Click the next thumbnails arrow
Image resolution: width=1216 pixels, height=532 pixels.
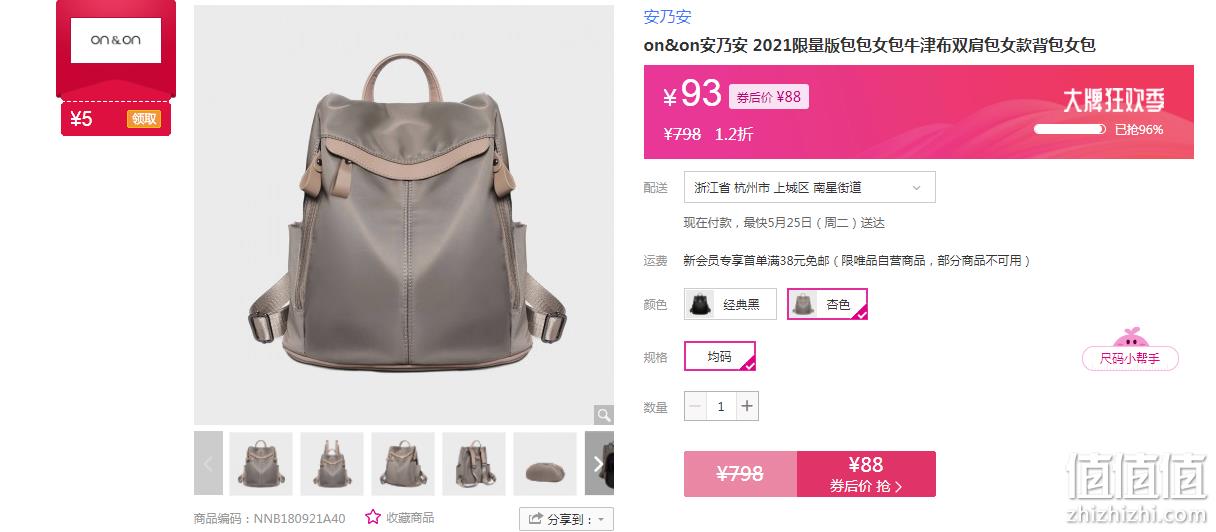(x=599, y=463)
